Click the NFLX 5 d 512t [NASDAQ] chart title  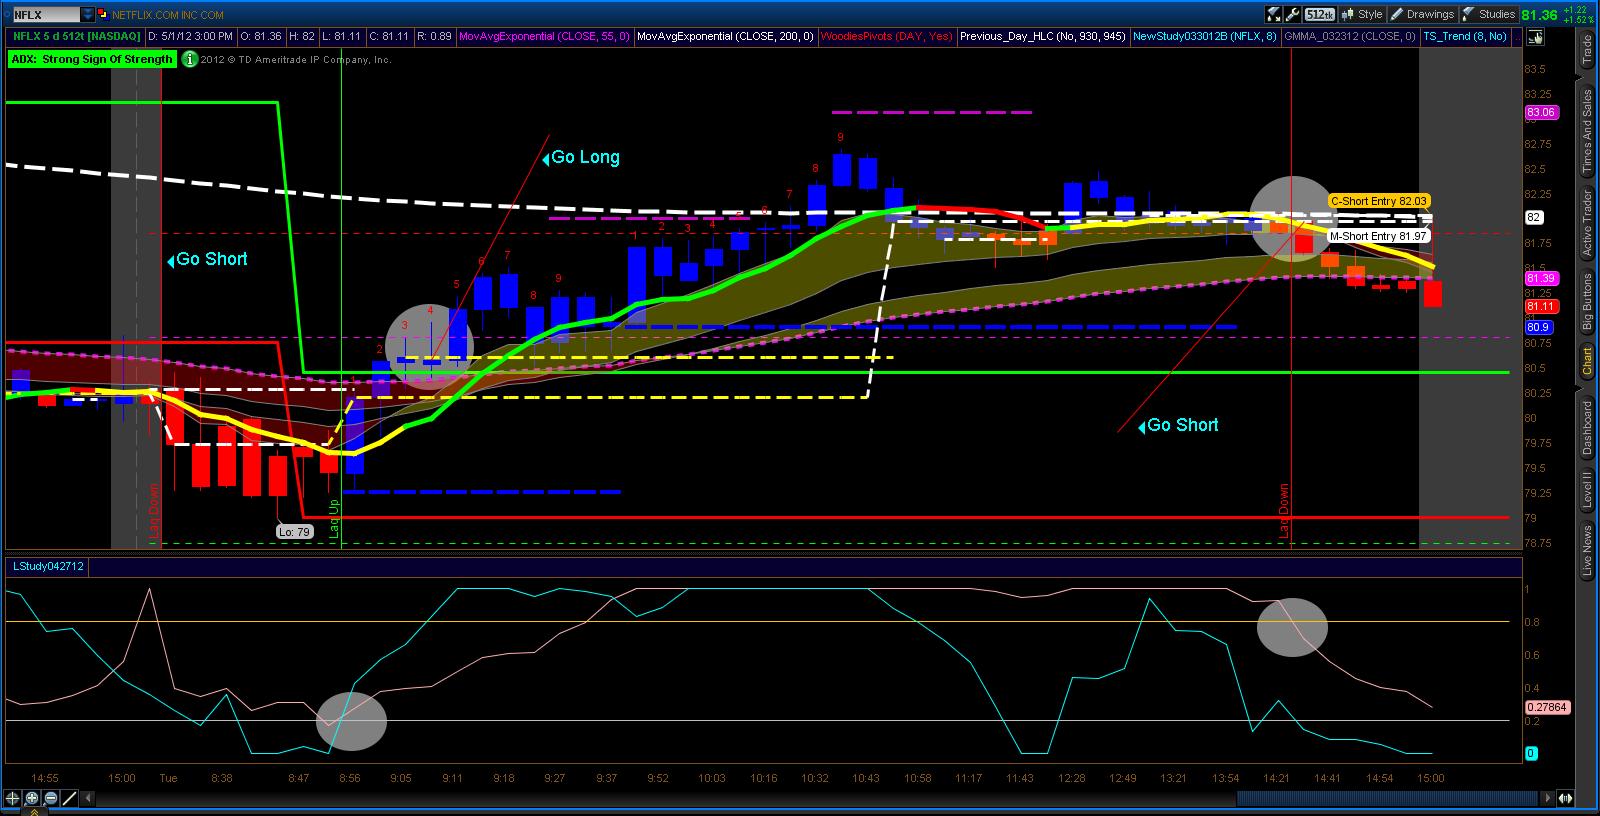click(76, 37)
